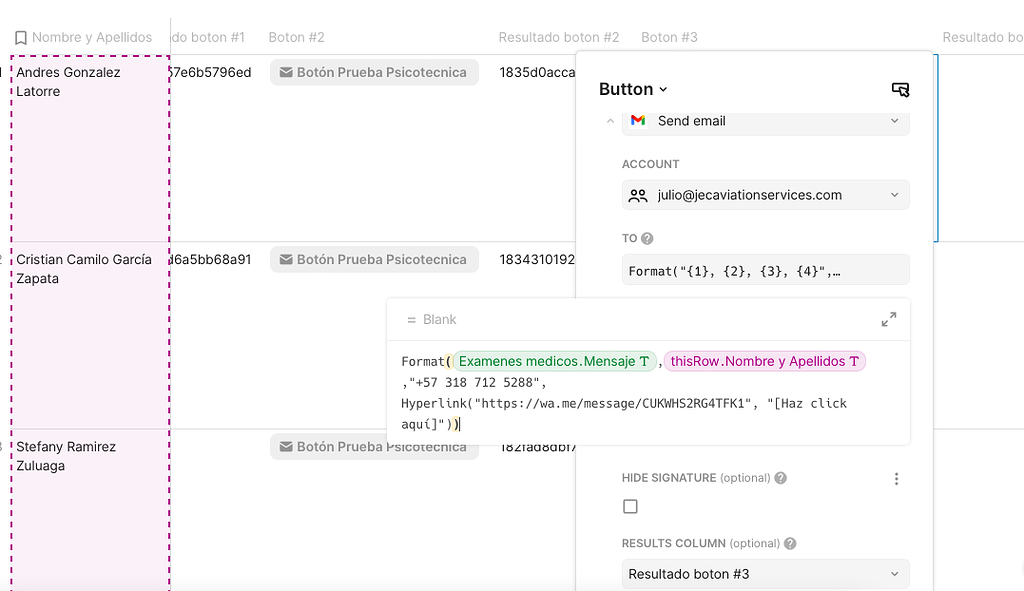Click the button-settings cursor icon in panel header
This screenshot has height=591, width=1024.
900,90
